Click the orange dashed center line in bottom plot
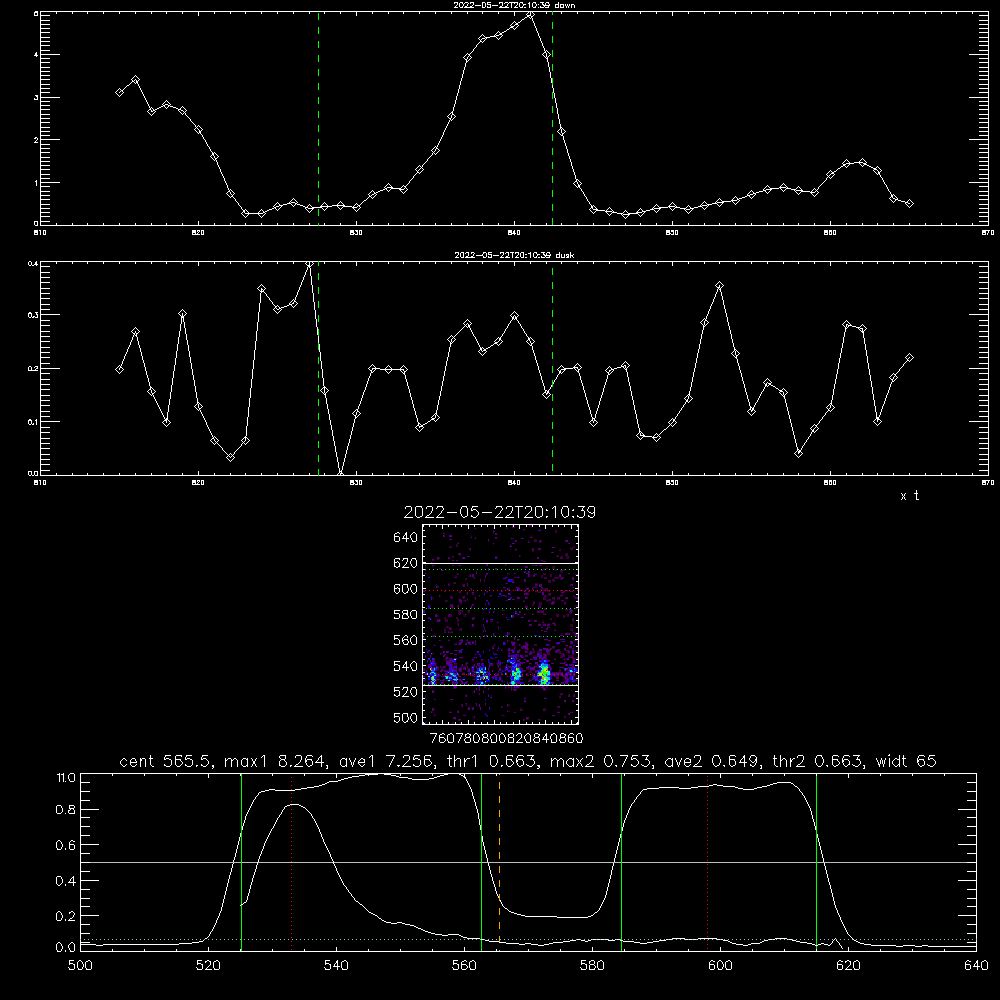 coord(499,861)
